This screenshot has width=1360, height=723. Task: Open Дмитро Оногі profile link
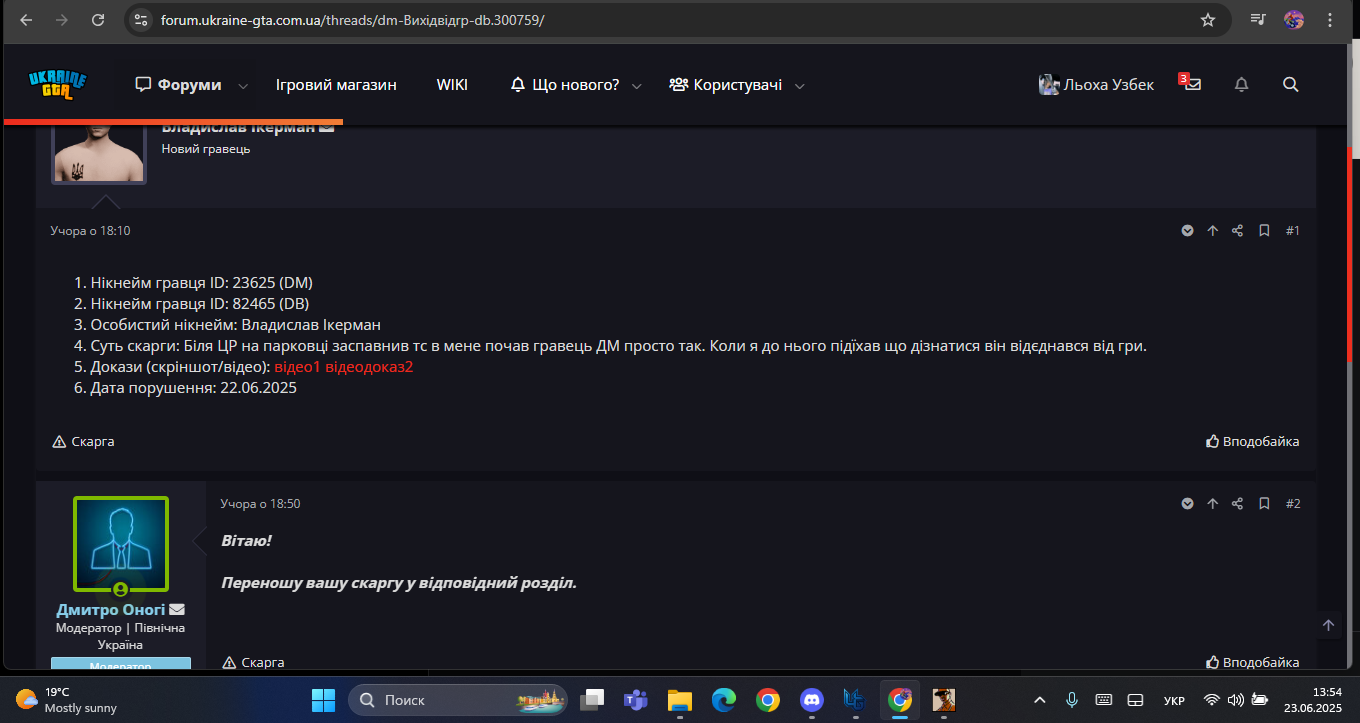click(x=111, y=609)
